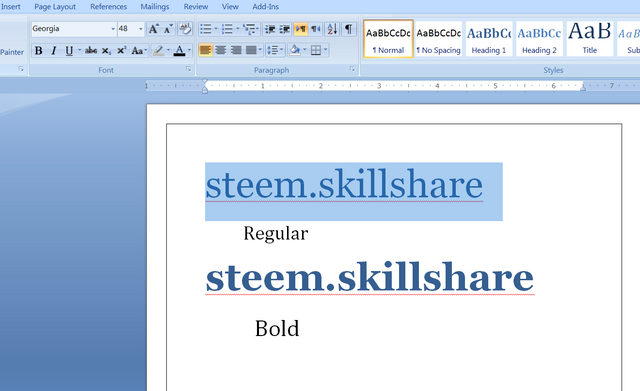
Task: Open the Page Layout tab
Action: [55, 7]
